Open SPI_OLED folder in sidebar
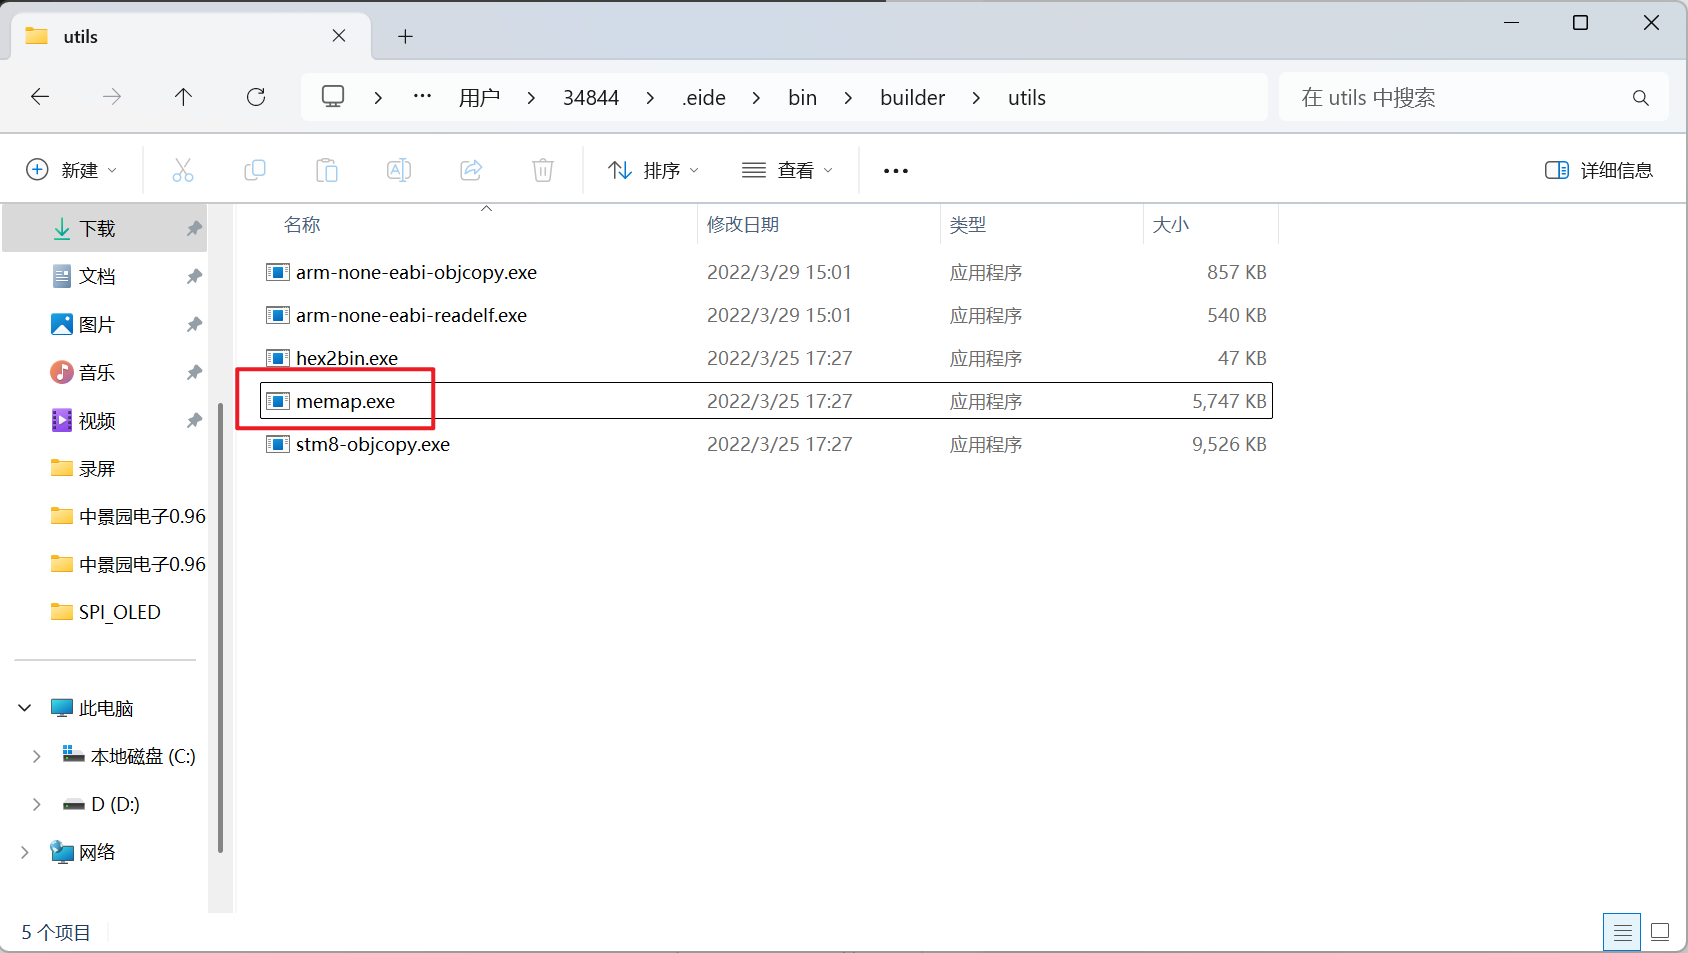Viewport: 1688px width, 953px height. click(x=119, y=613)
